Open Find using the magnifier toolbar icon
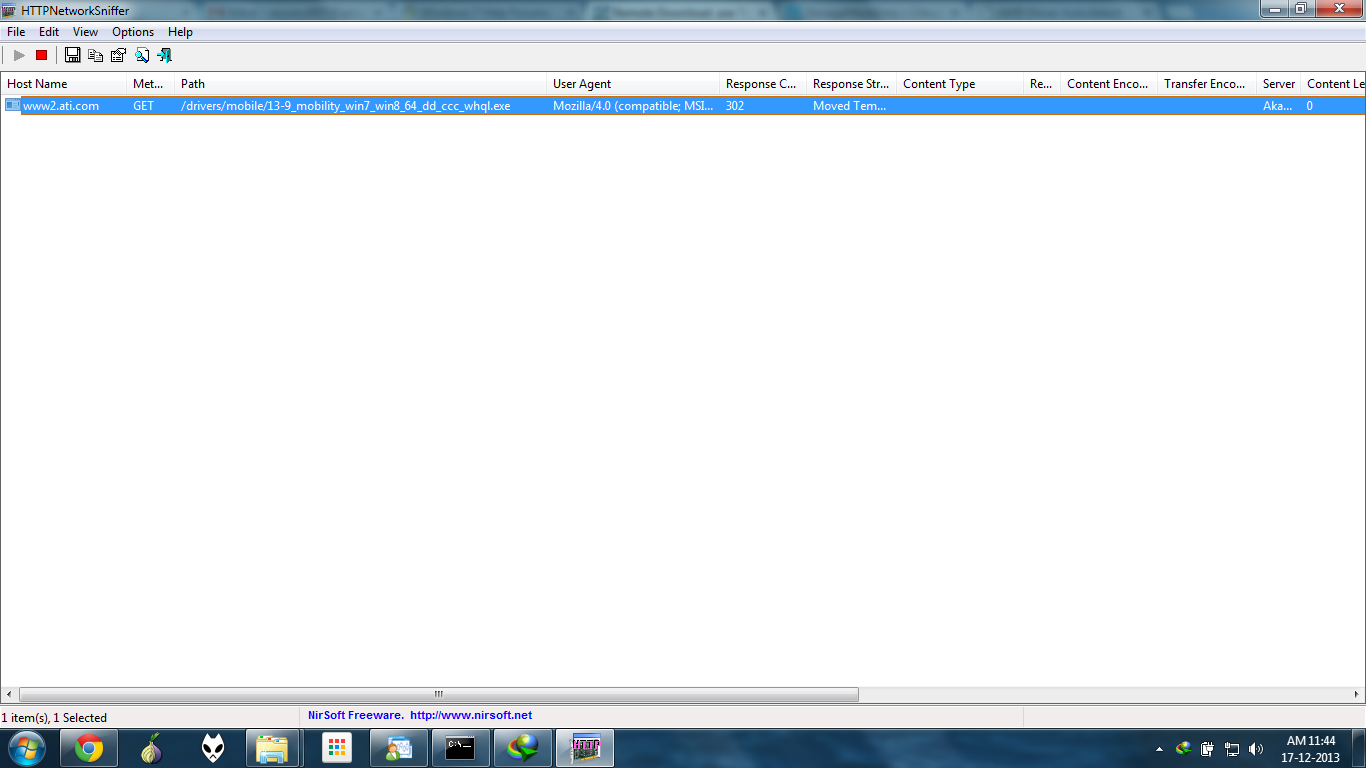 tap(142, 56)
